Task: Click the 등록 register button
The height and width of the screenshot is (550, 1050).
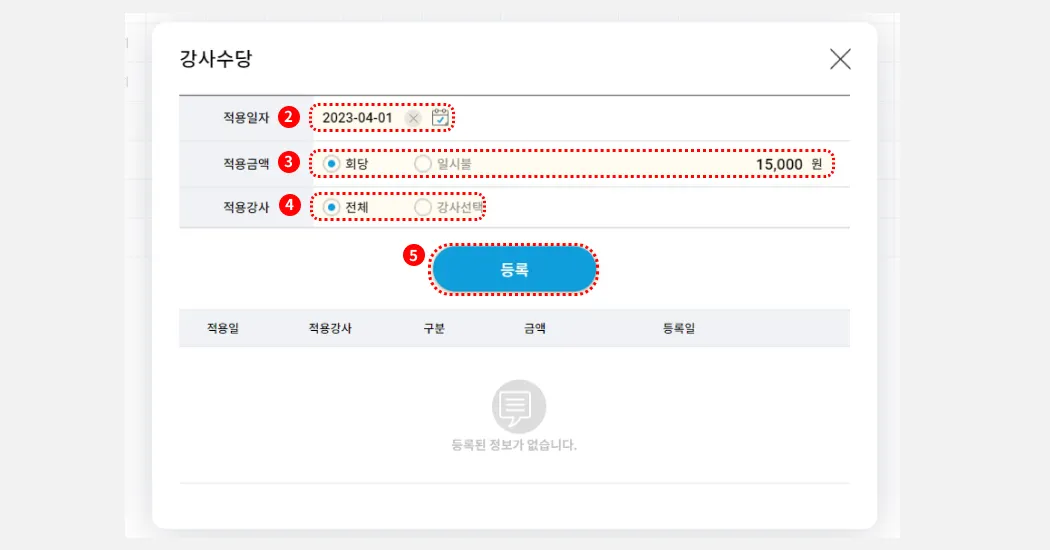Action: [514, 269]
